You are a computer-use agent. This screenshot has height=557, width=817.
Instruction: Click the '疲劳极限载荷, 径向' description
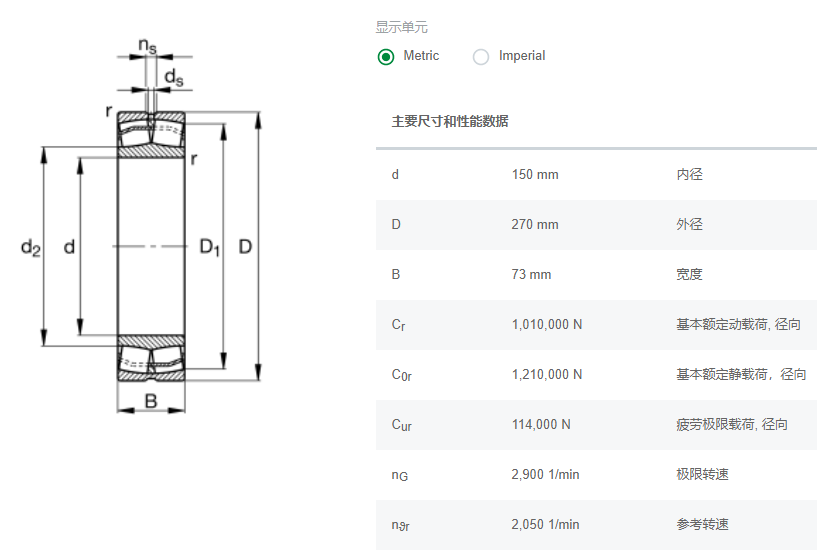pos(732,425)
